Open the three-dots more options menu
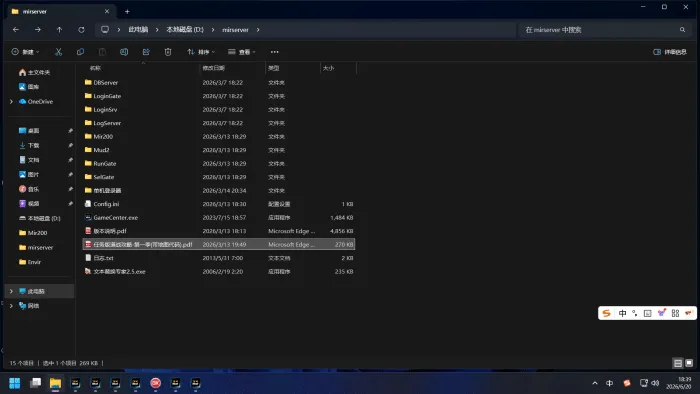Screen dimensions: 700x394 (x=275, y=52)
